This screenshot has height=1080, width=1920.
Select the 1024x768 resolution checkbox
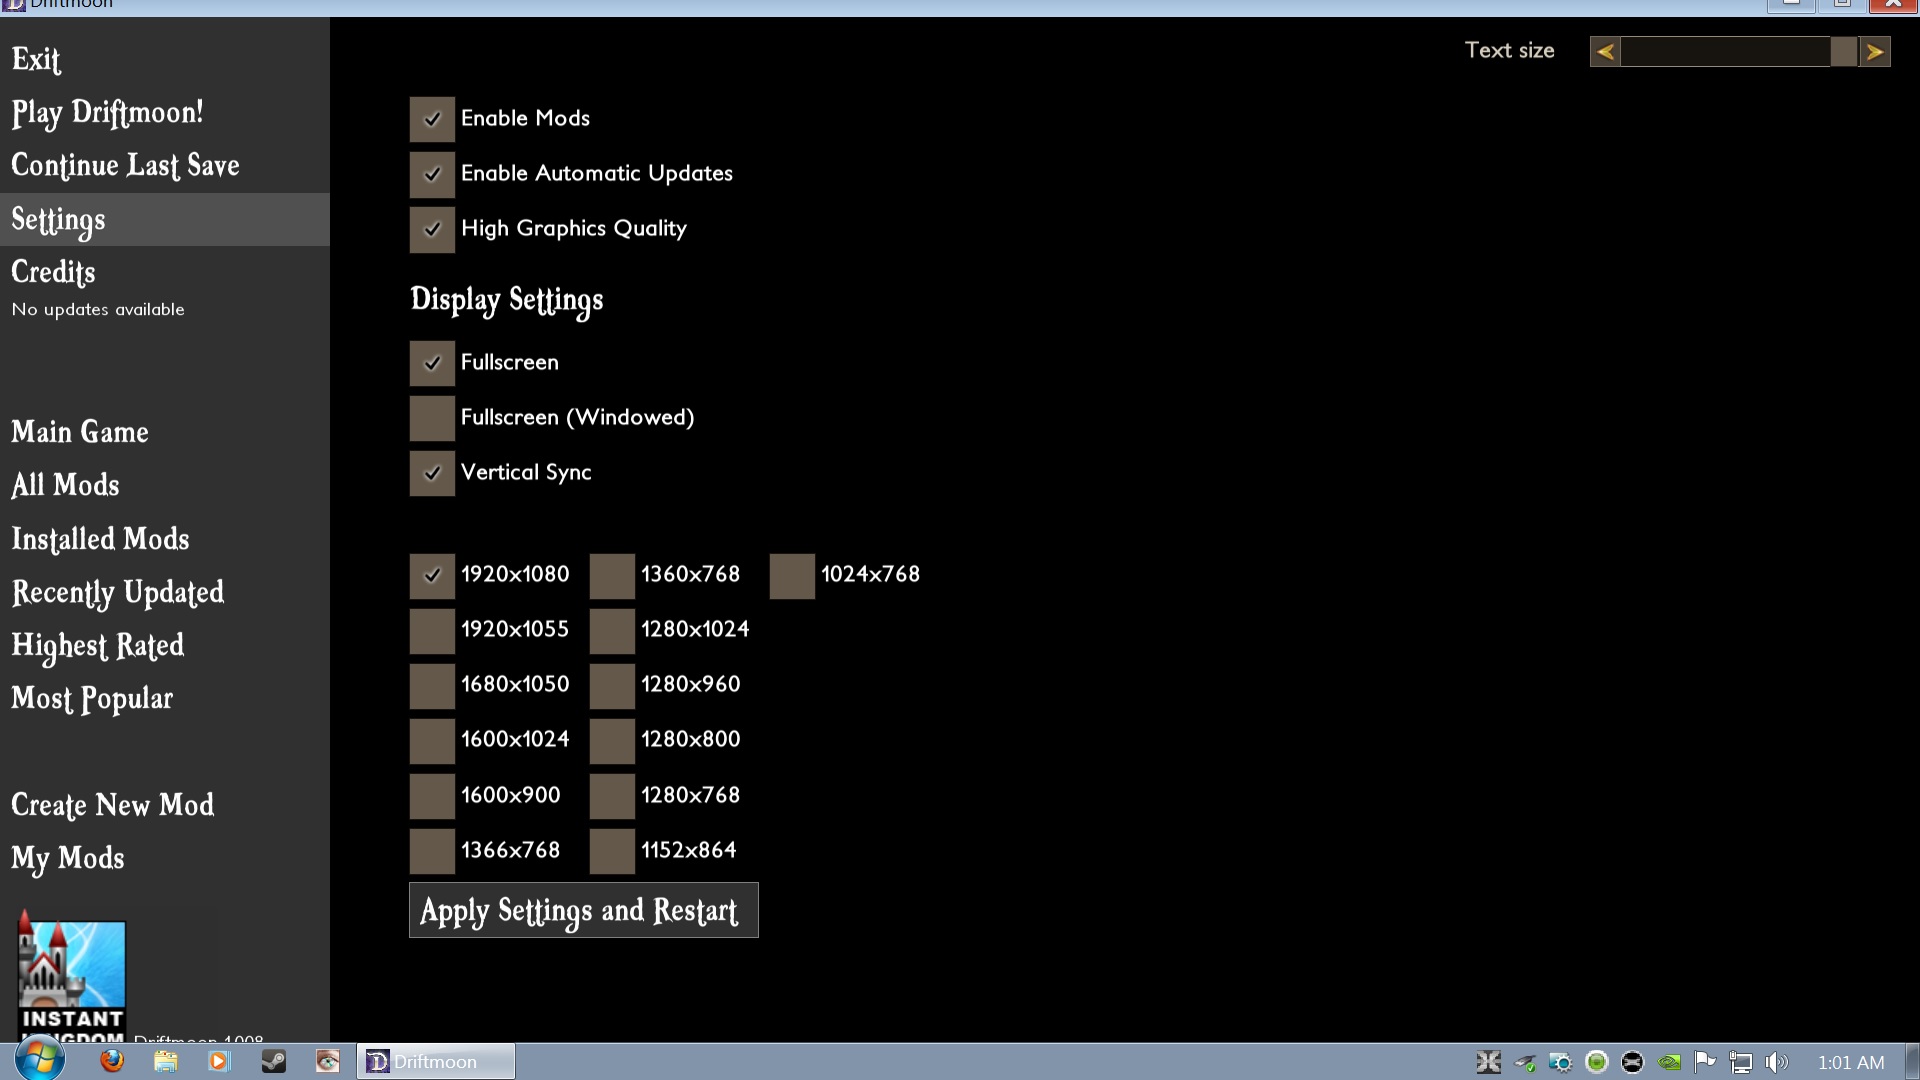click(792, 576)
